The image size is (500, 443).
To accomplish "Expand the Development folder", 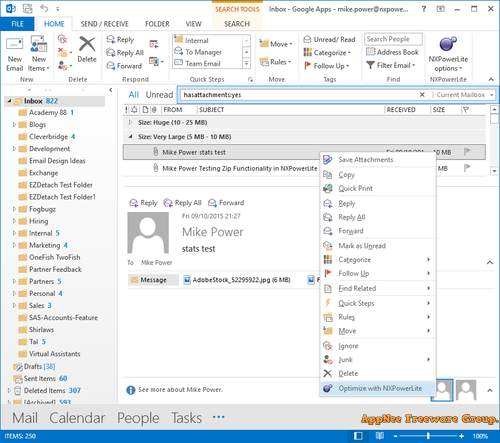I will [x=14, y=148].
